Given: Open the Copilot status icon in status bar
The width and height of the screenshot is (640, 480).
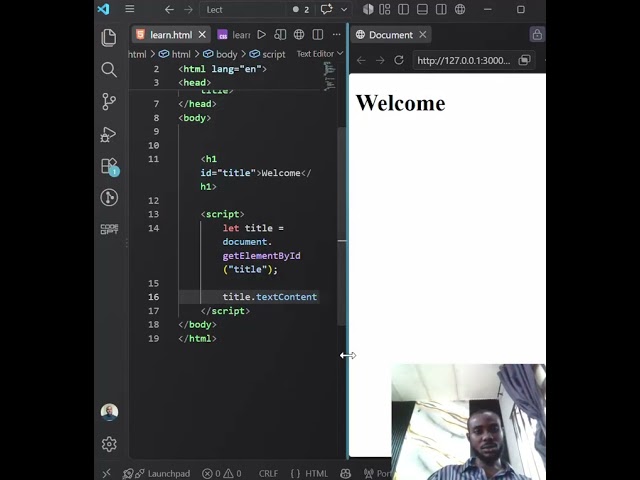Looking at the screenshot, I should point(345,473).
